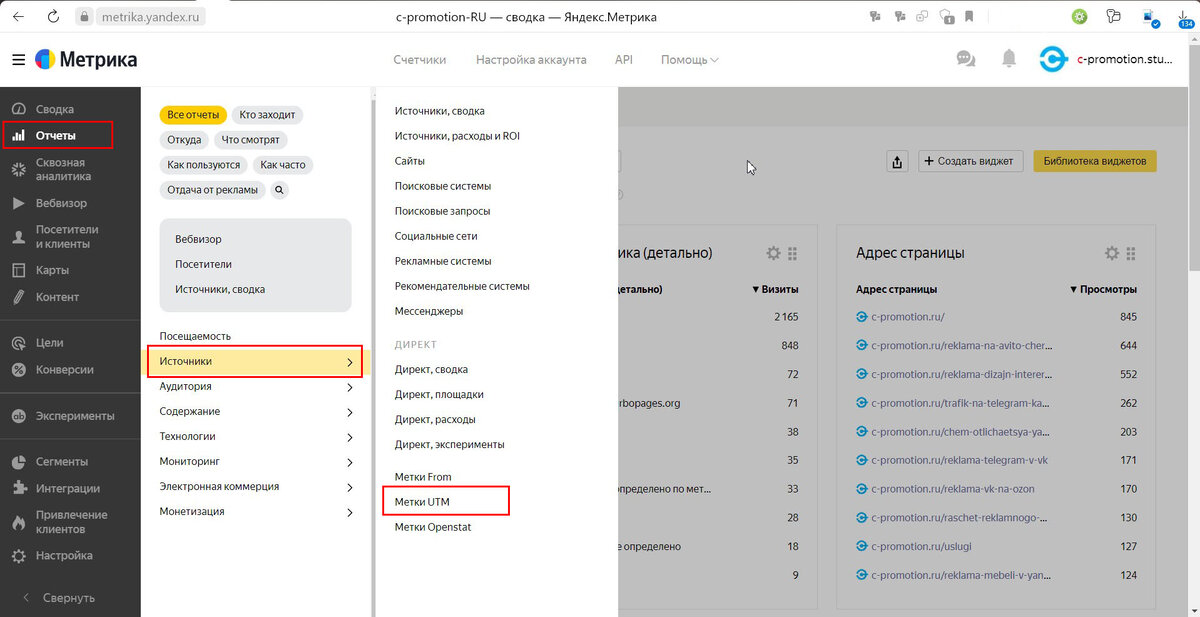Select the Все отчеты filter chip

(193, 115)
